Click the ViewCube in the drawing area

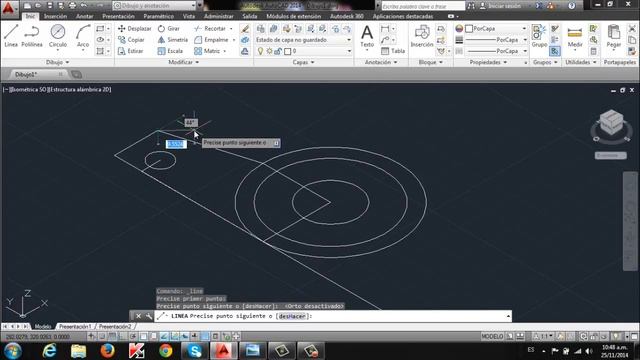point(611,122)
